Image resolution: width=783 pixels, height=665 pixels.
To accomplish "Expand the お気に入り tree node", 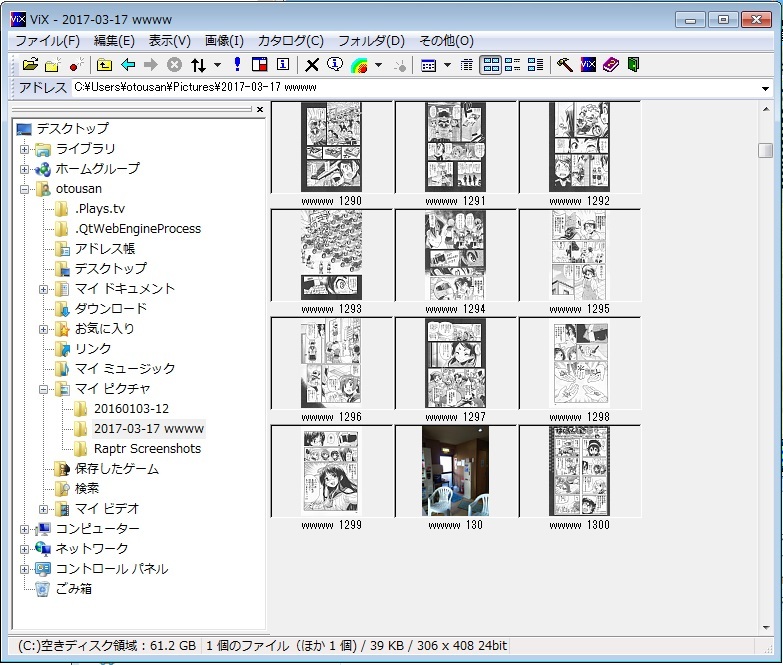I will tap(43, 329).
